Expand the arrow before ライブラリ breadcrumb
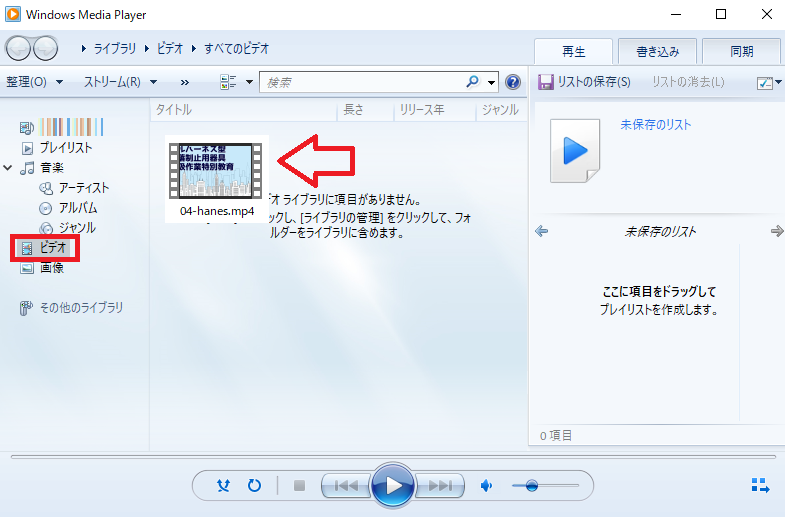The height and width of the screenshot is (517, 785). 84,49
